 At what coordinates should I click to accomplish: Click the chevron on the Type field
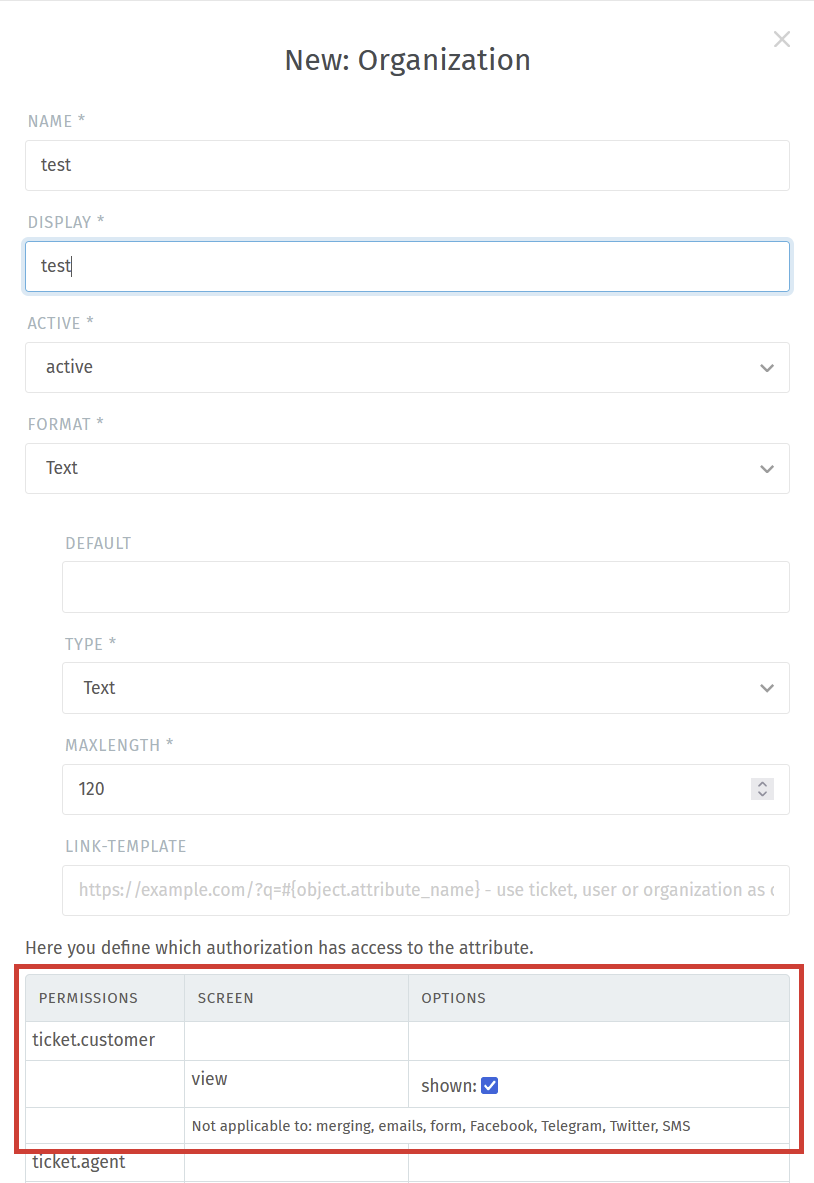[767, 688]
